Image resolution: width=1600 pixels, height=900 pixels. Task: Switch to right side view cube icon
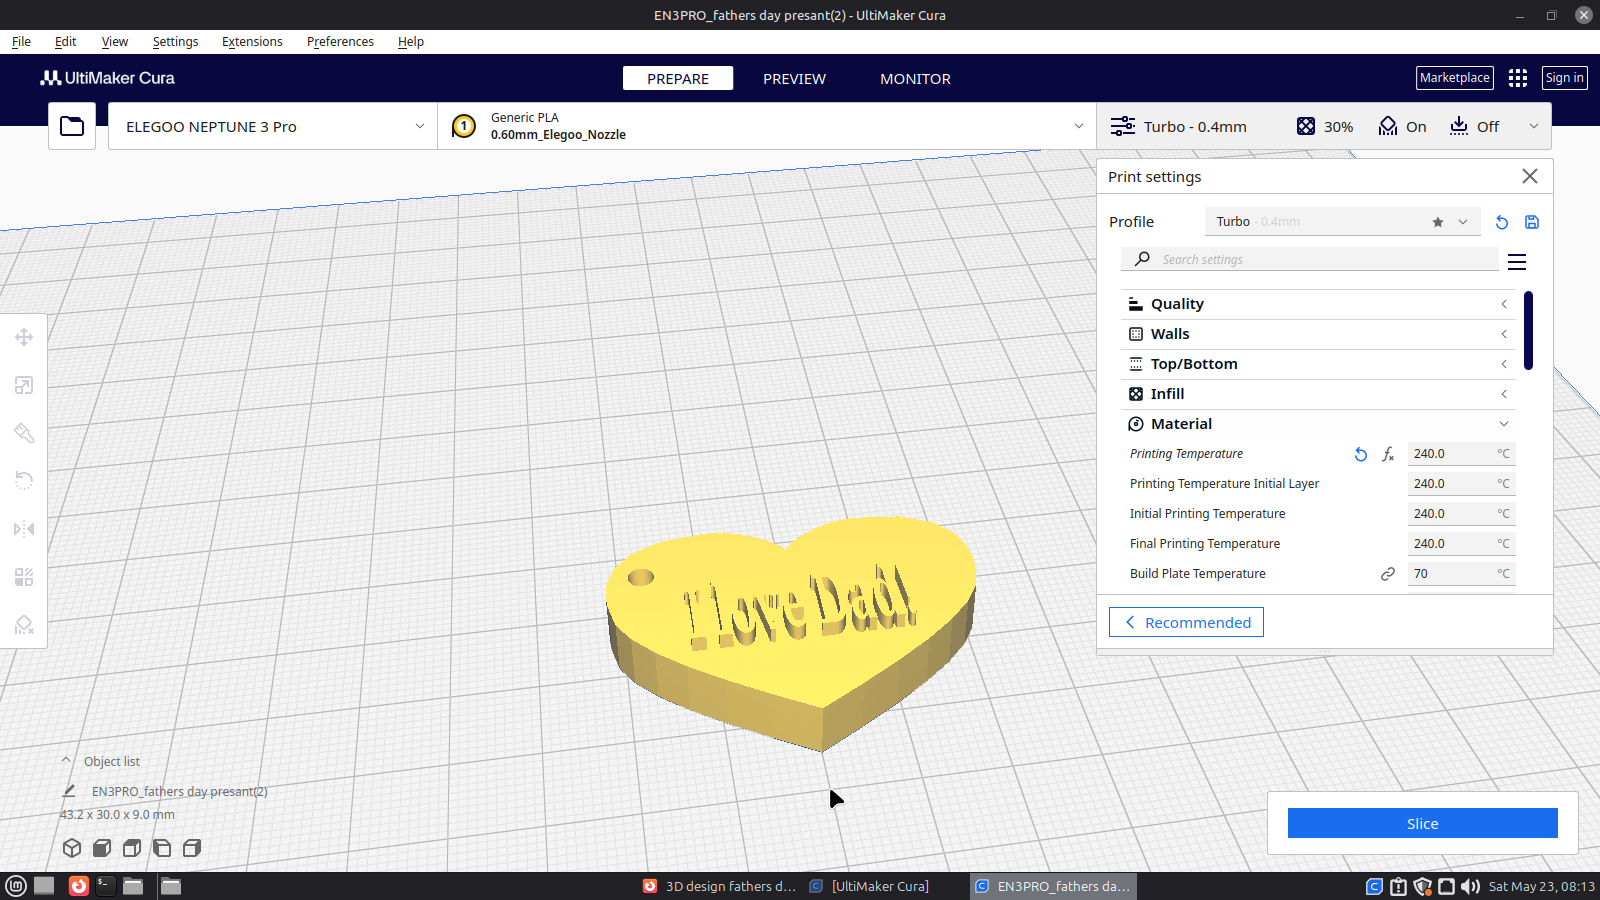tap(192, 848)
